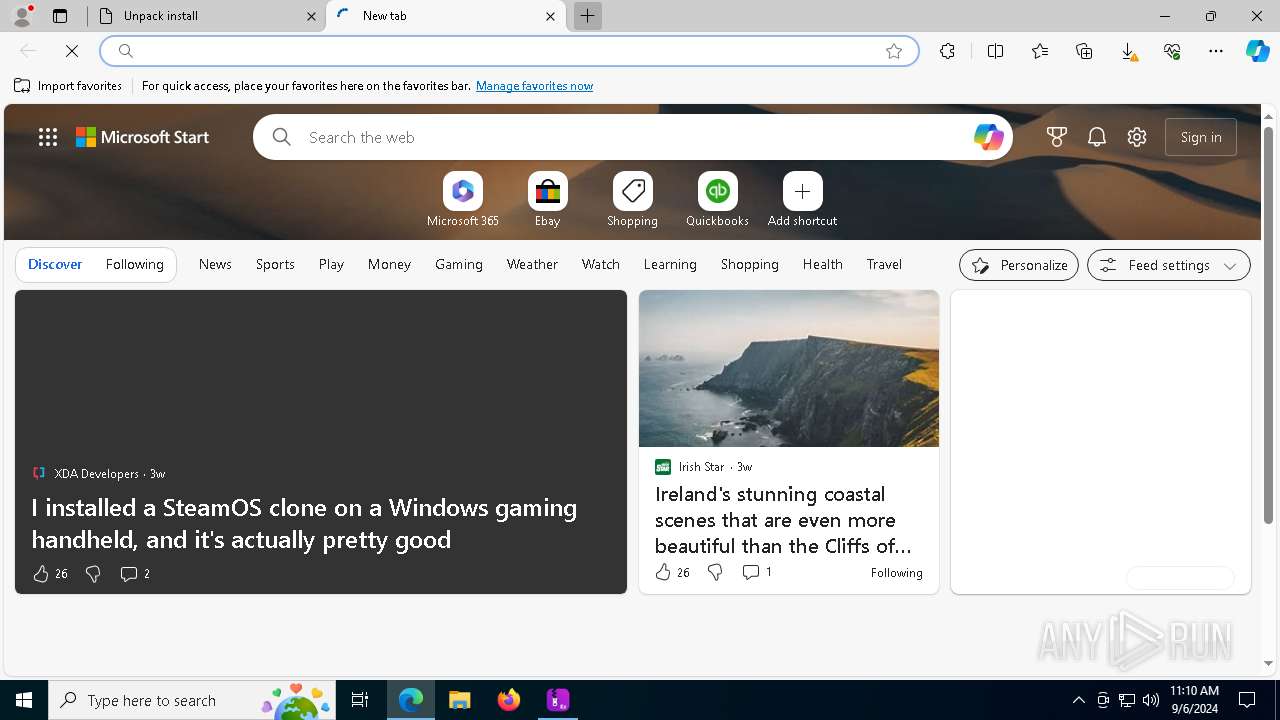The image size is (1280, 720).
Task: Open the Play category
Action: (x=331, y=264)
